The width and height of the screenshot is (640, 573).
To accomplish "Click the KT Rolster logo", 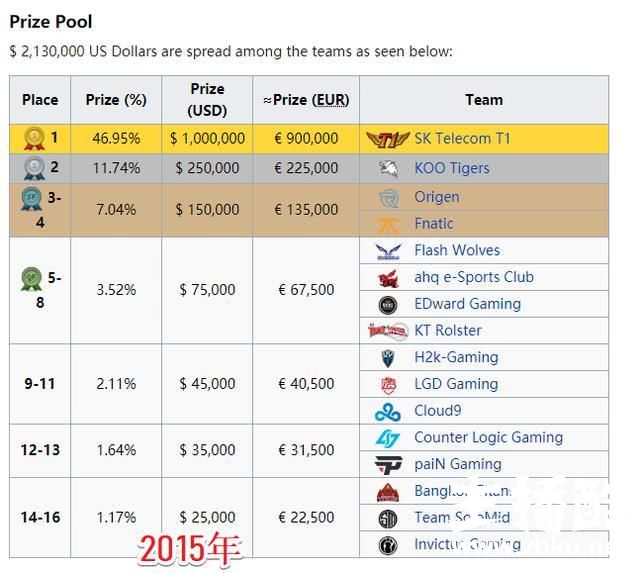I will point(388,331).
